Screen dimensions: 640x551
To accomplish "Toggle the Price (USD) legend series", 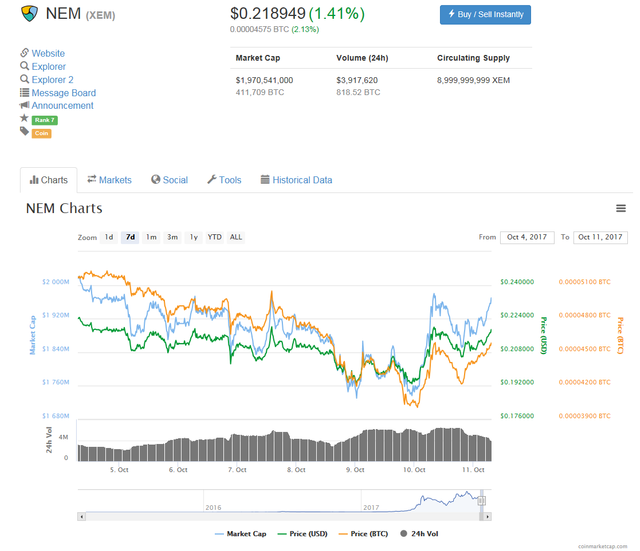I will pyautogui.click(x=302, y=534).
